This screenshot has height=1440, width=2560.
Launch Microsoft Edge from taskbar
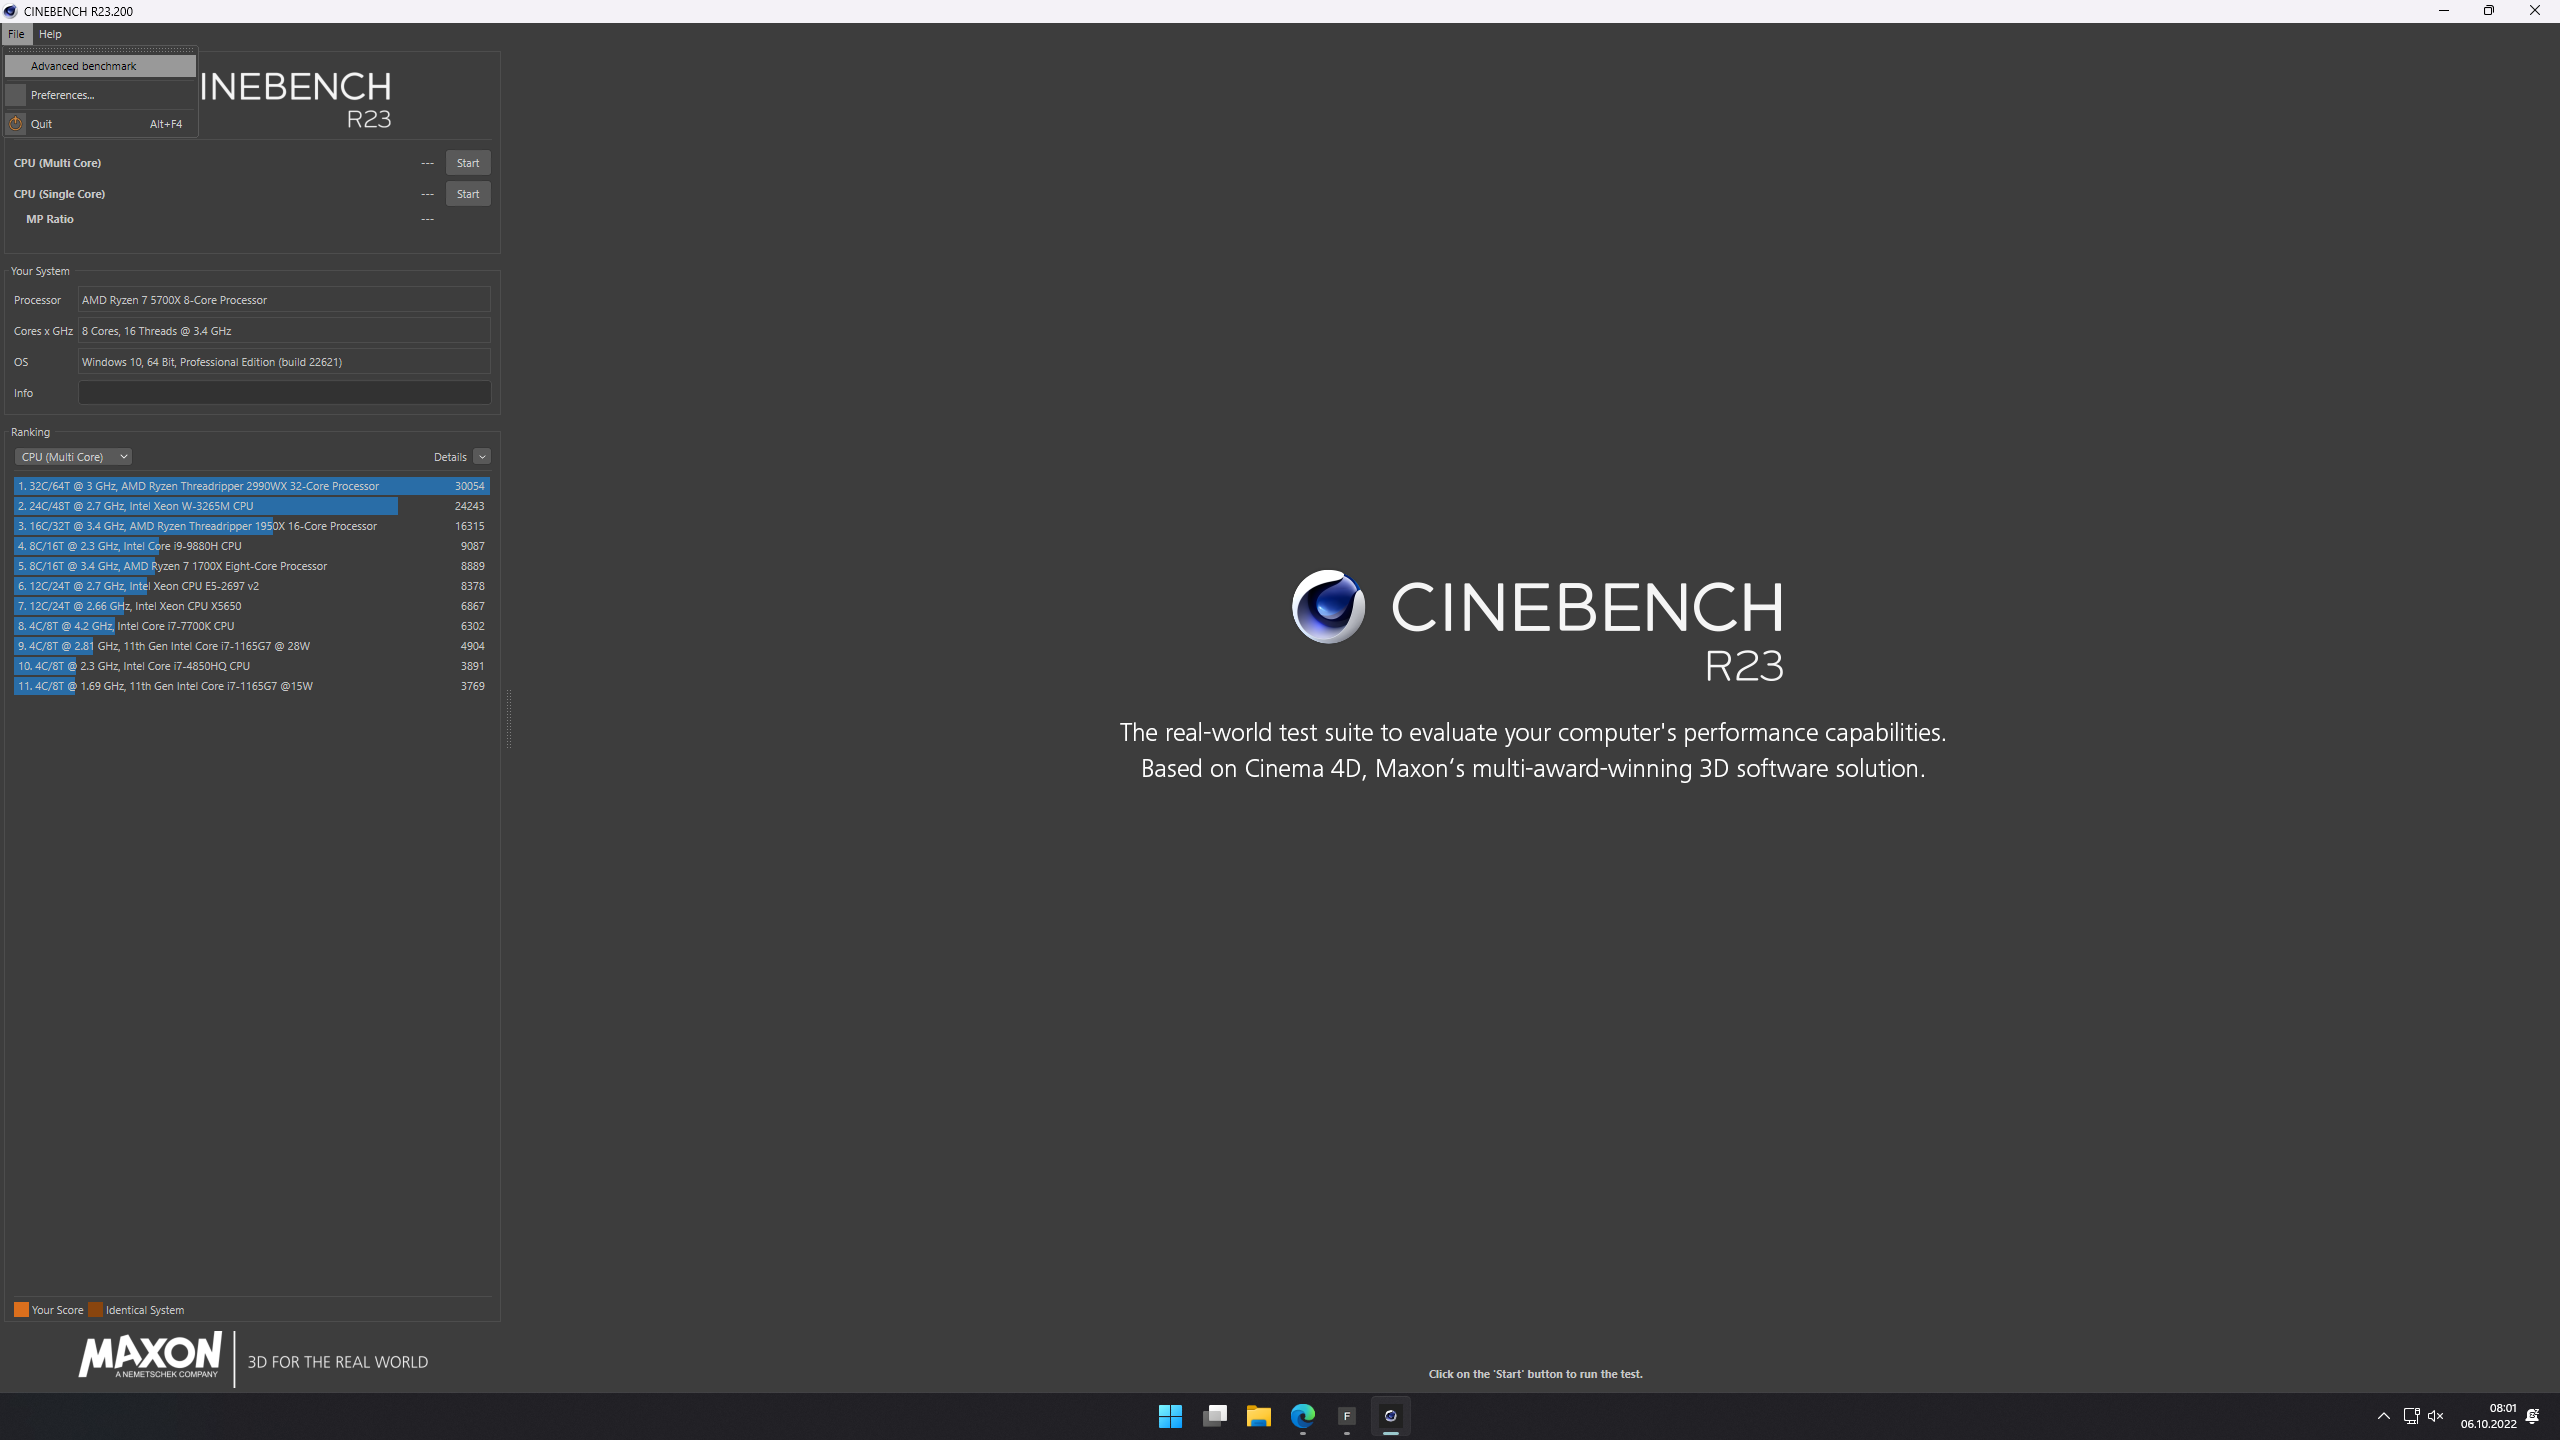click(x=1302, y=1416)
